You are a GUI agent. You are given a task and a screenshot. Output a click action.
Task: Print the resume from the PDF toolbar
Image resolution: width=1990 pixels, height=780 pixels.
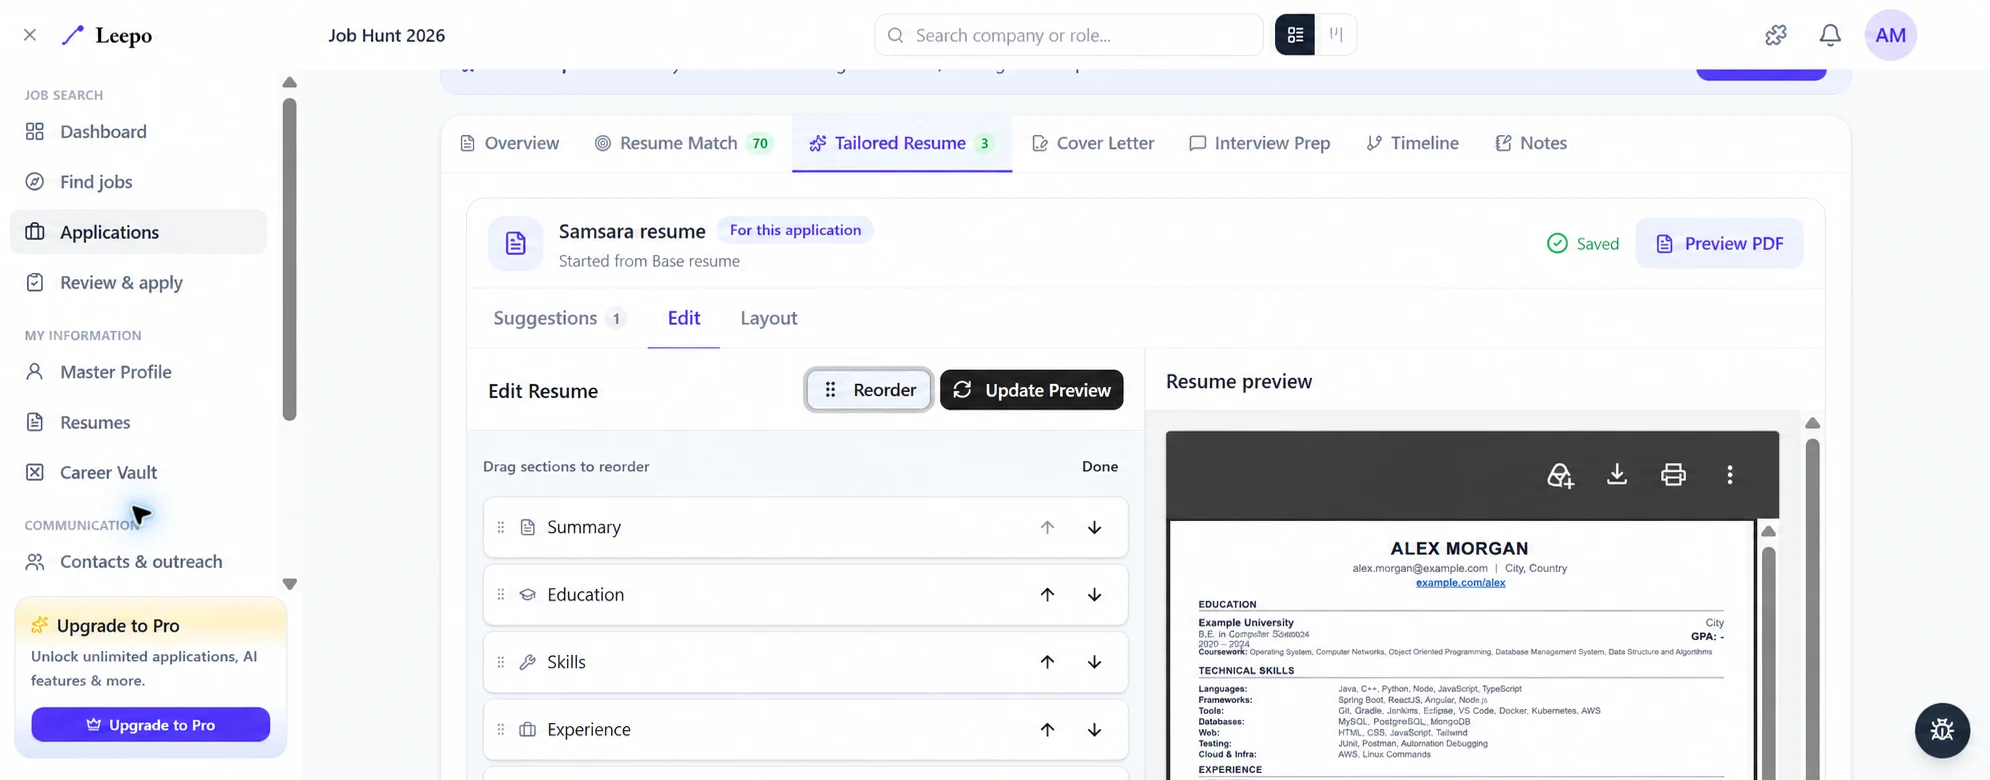(1673, 475)
